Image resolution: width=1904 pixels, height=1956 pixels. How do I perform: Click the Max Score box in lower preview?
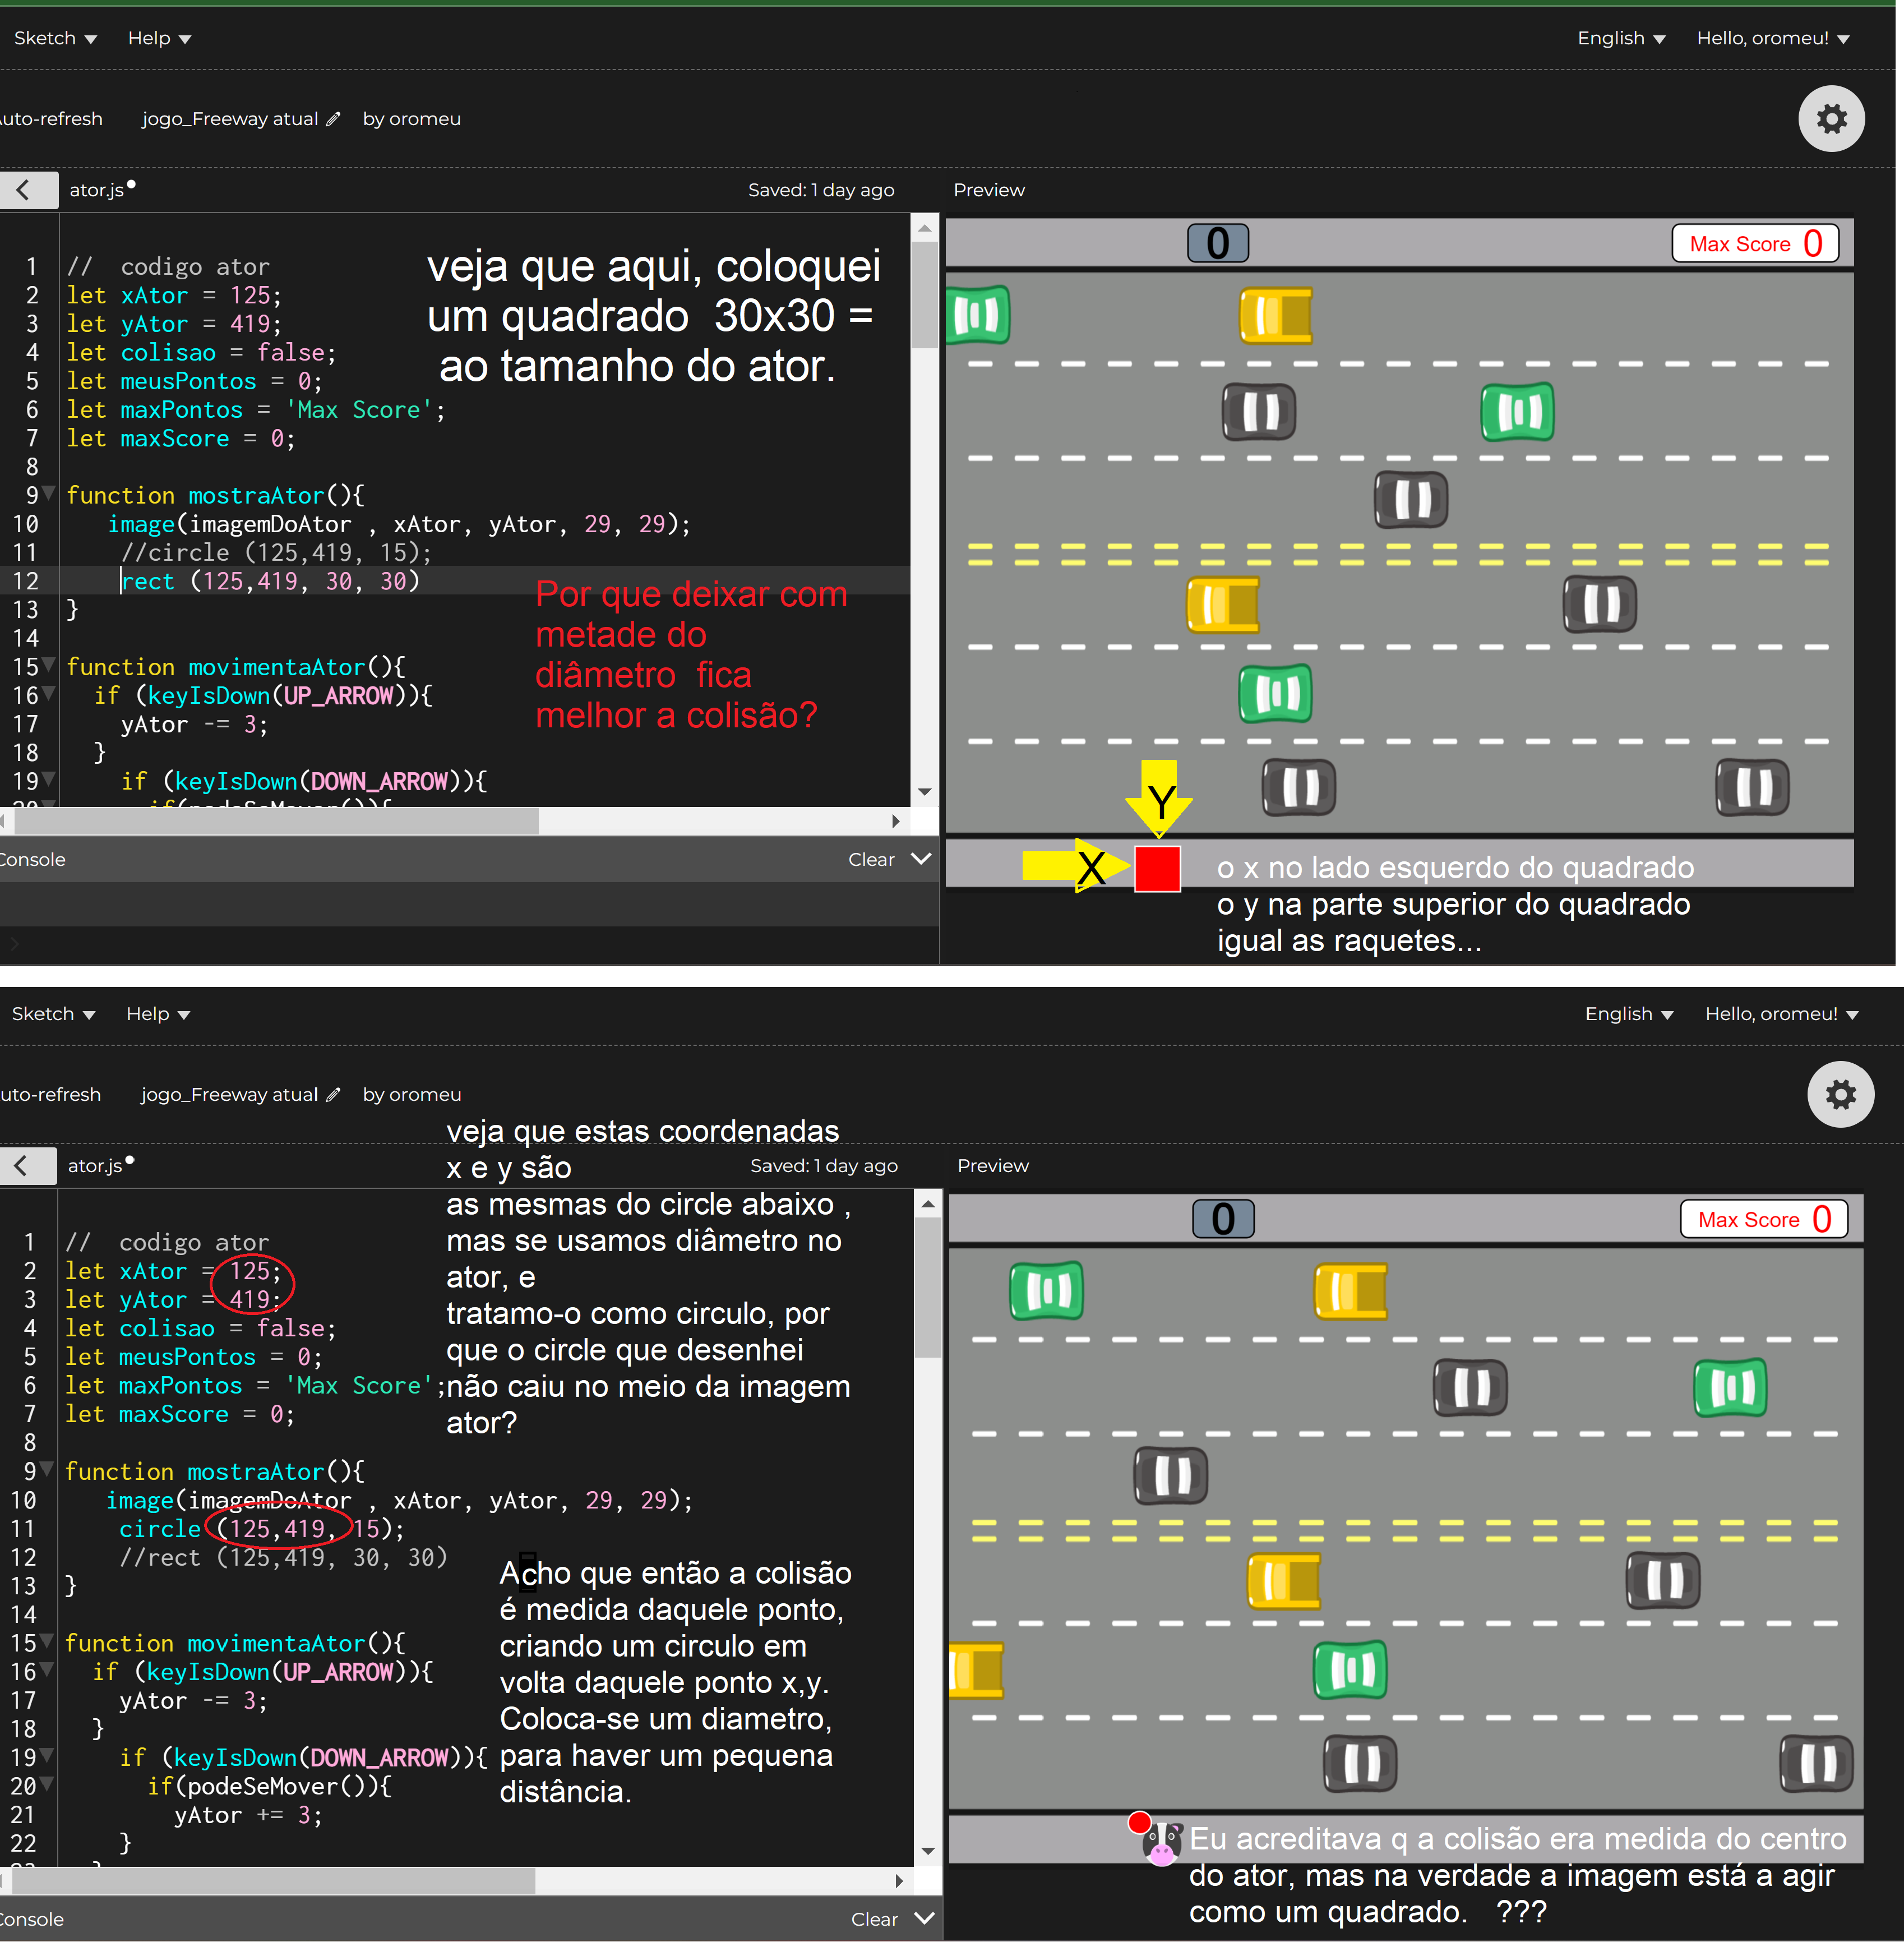pyautogui.click(x=1763, y=1219)
